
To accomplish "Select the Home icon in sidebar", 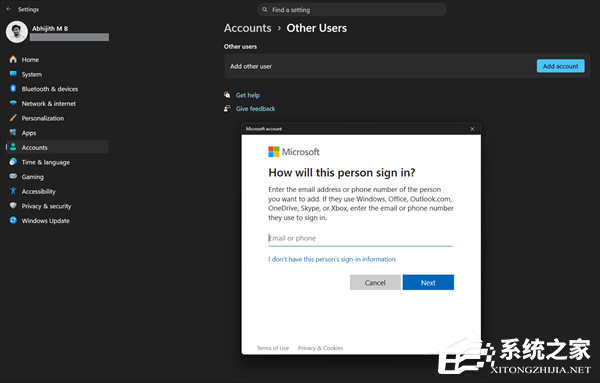I will click(13, 59).
